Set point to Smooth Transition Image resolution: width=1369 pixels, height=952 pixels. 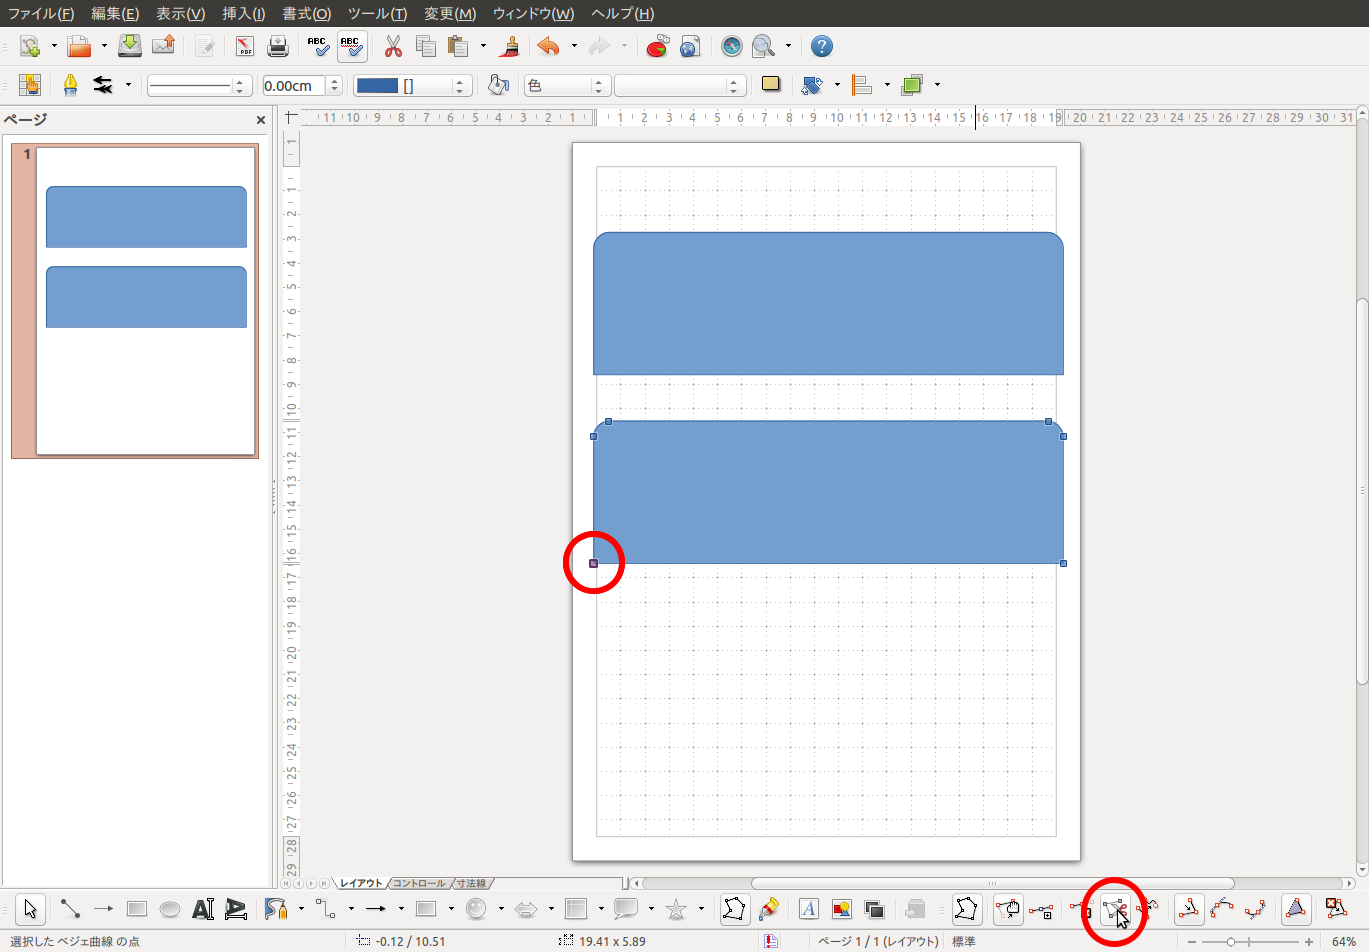[1222, 909]
